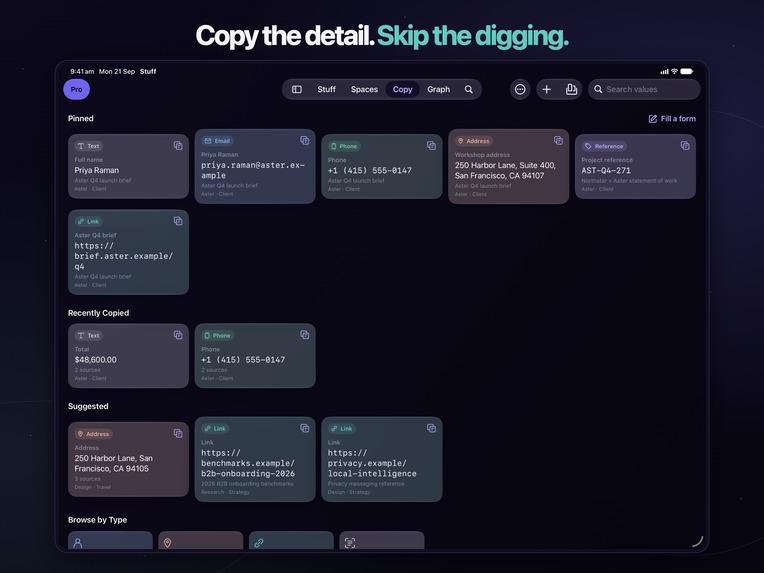Toggle the sidebar panel icon

pyautogui.click(x=297, y=89)
